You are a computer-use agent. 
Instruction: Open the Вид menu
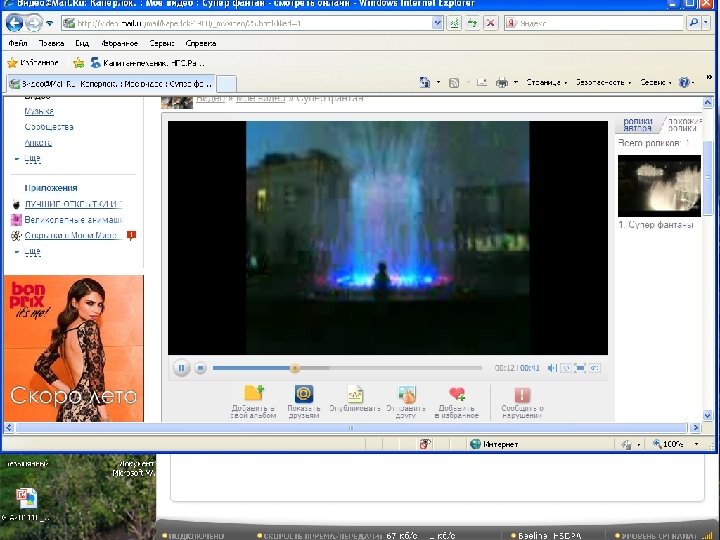(x=82, y=43)
